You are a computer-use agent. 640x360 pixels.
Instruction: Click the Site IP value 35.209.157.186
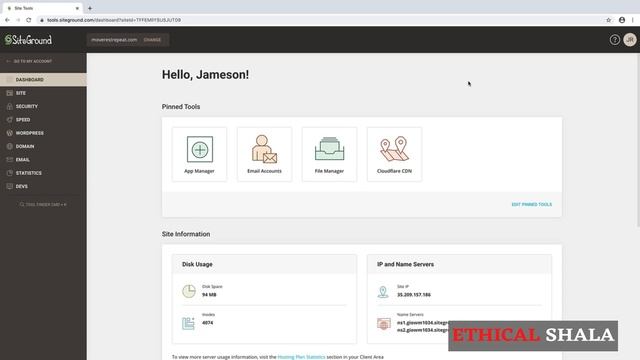(x=414, y=295)
